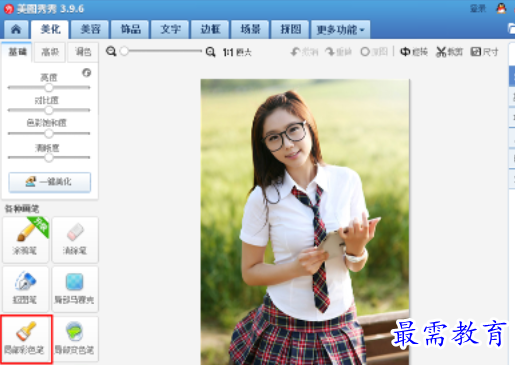Click the 撤销 undo button
The width and height of the screenshot is (515, 365).
pyautogui.click(x=304, y=52)
